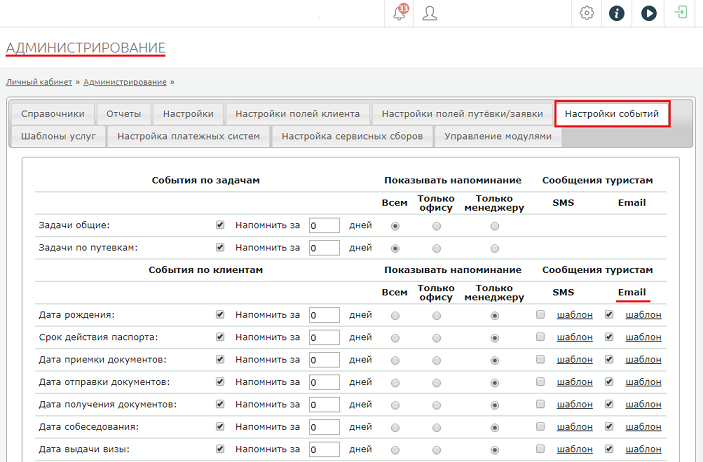Image resolution: width=703 pixels, height=462 pixels.
Task: Open Email шаблон for Дата рождения
Action: tap(643, 315)
